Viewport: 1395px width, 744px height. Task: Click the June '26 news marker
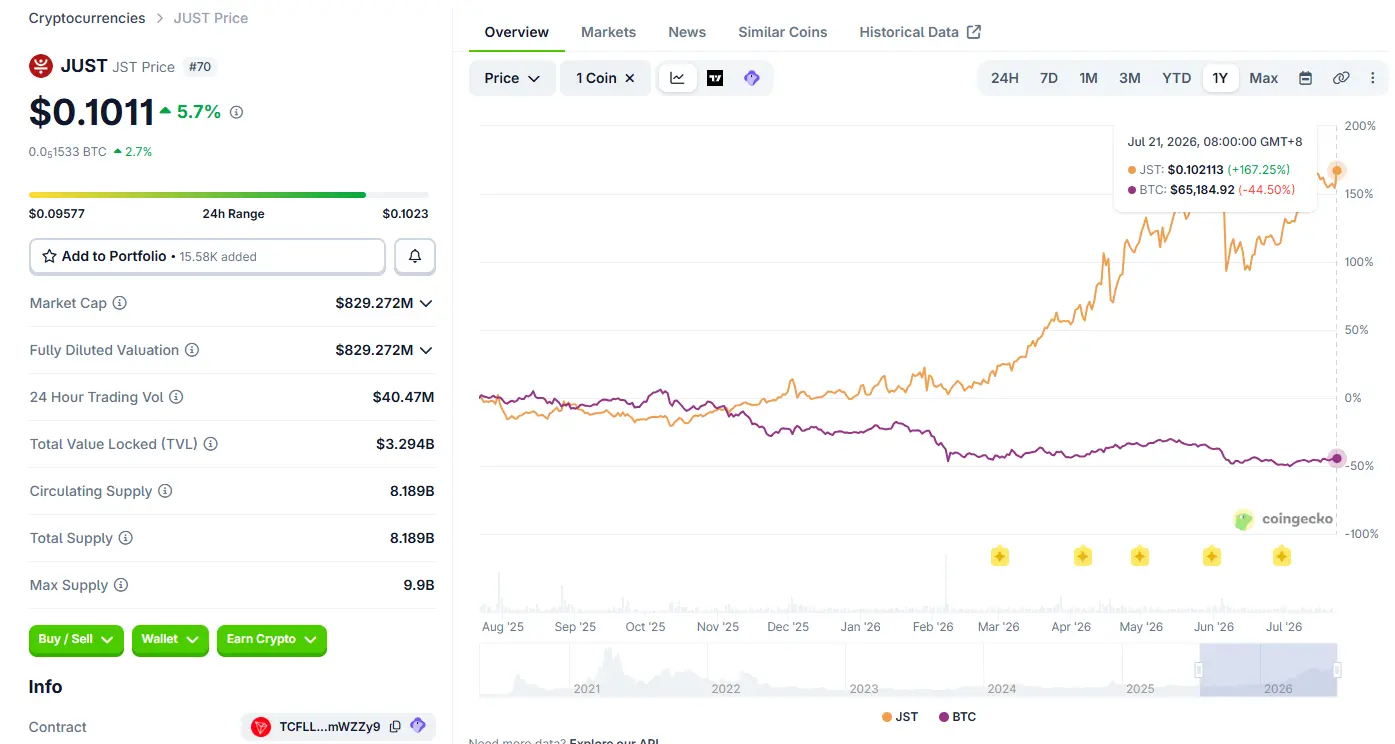(1212, 556)
